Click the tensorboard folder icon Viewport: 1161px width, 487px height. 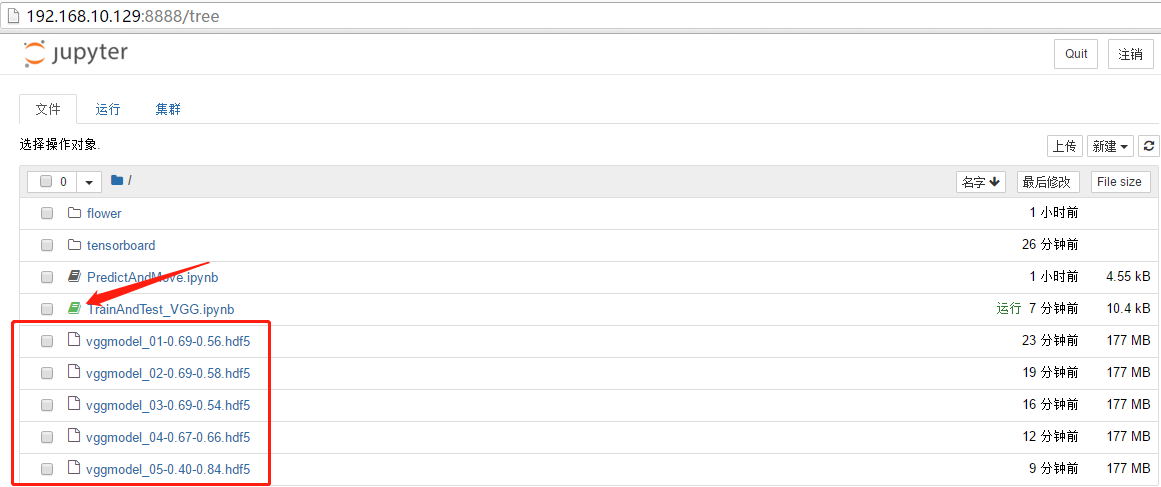click(74, 245)
